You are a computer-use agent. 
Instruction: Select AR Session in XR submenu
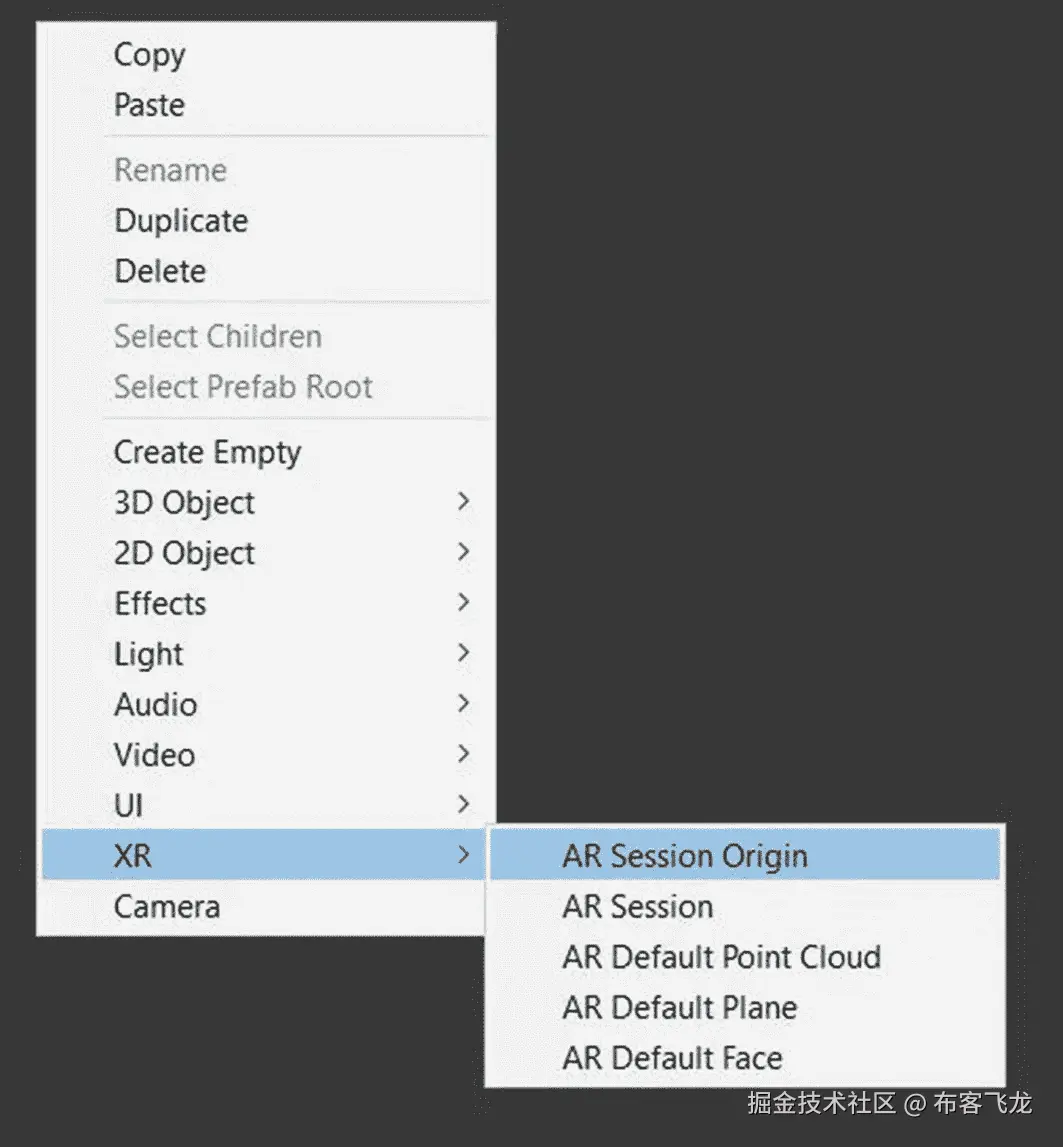tap(638, 907)
